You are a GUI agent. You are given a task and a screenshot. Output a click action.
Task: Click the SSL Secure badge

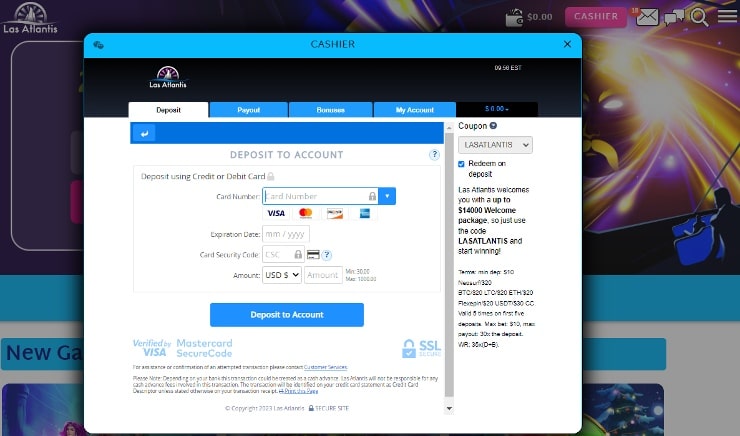tap(421, 349)
